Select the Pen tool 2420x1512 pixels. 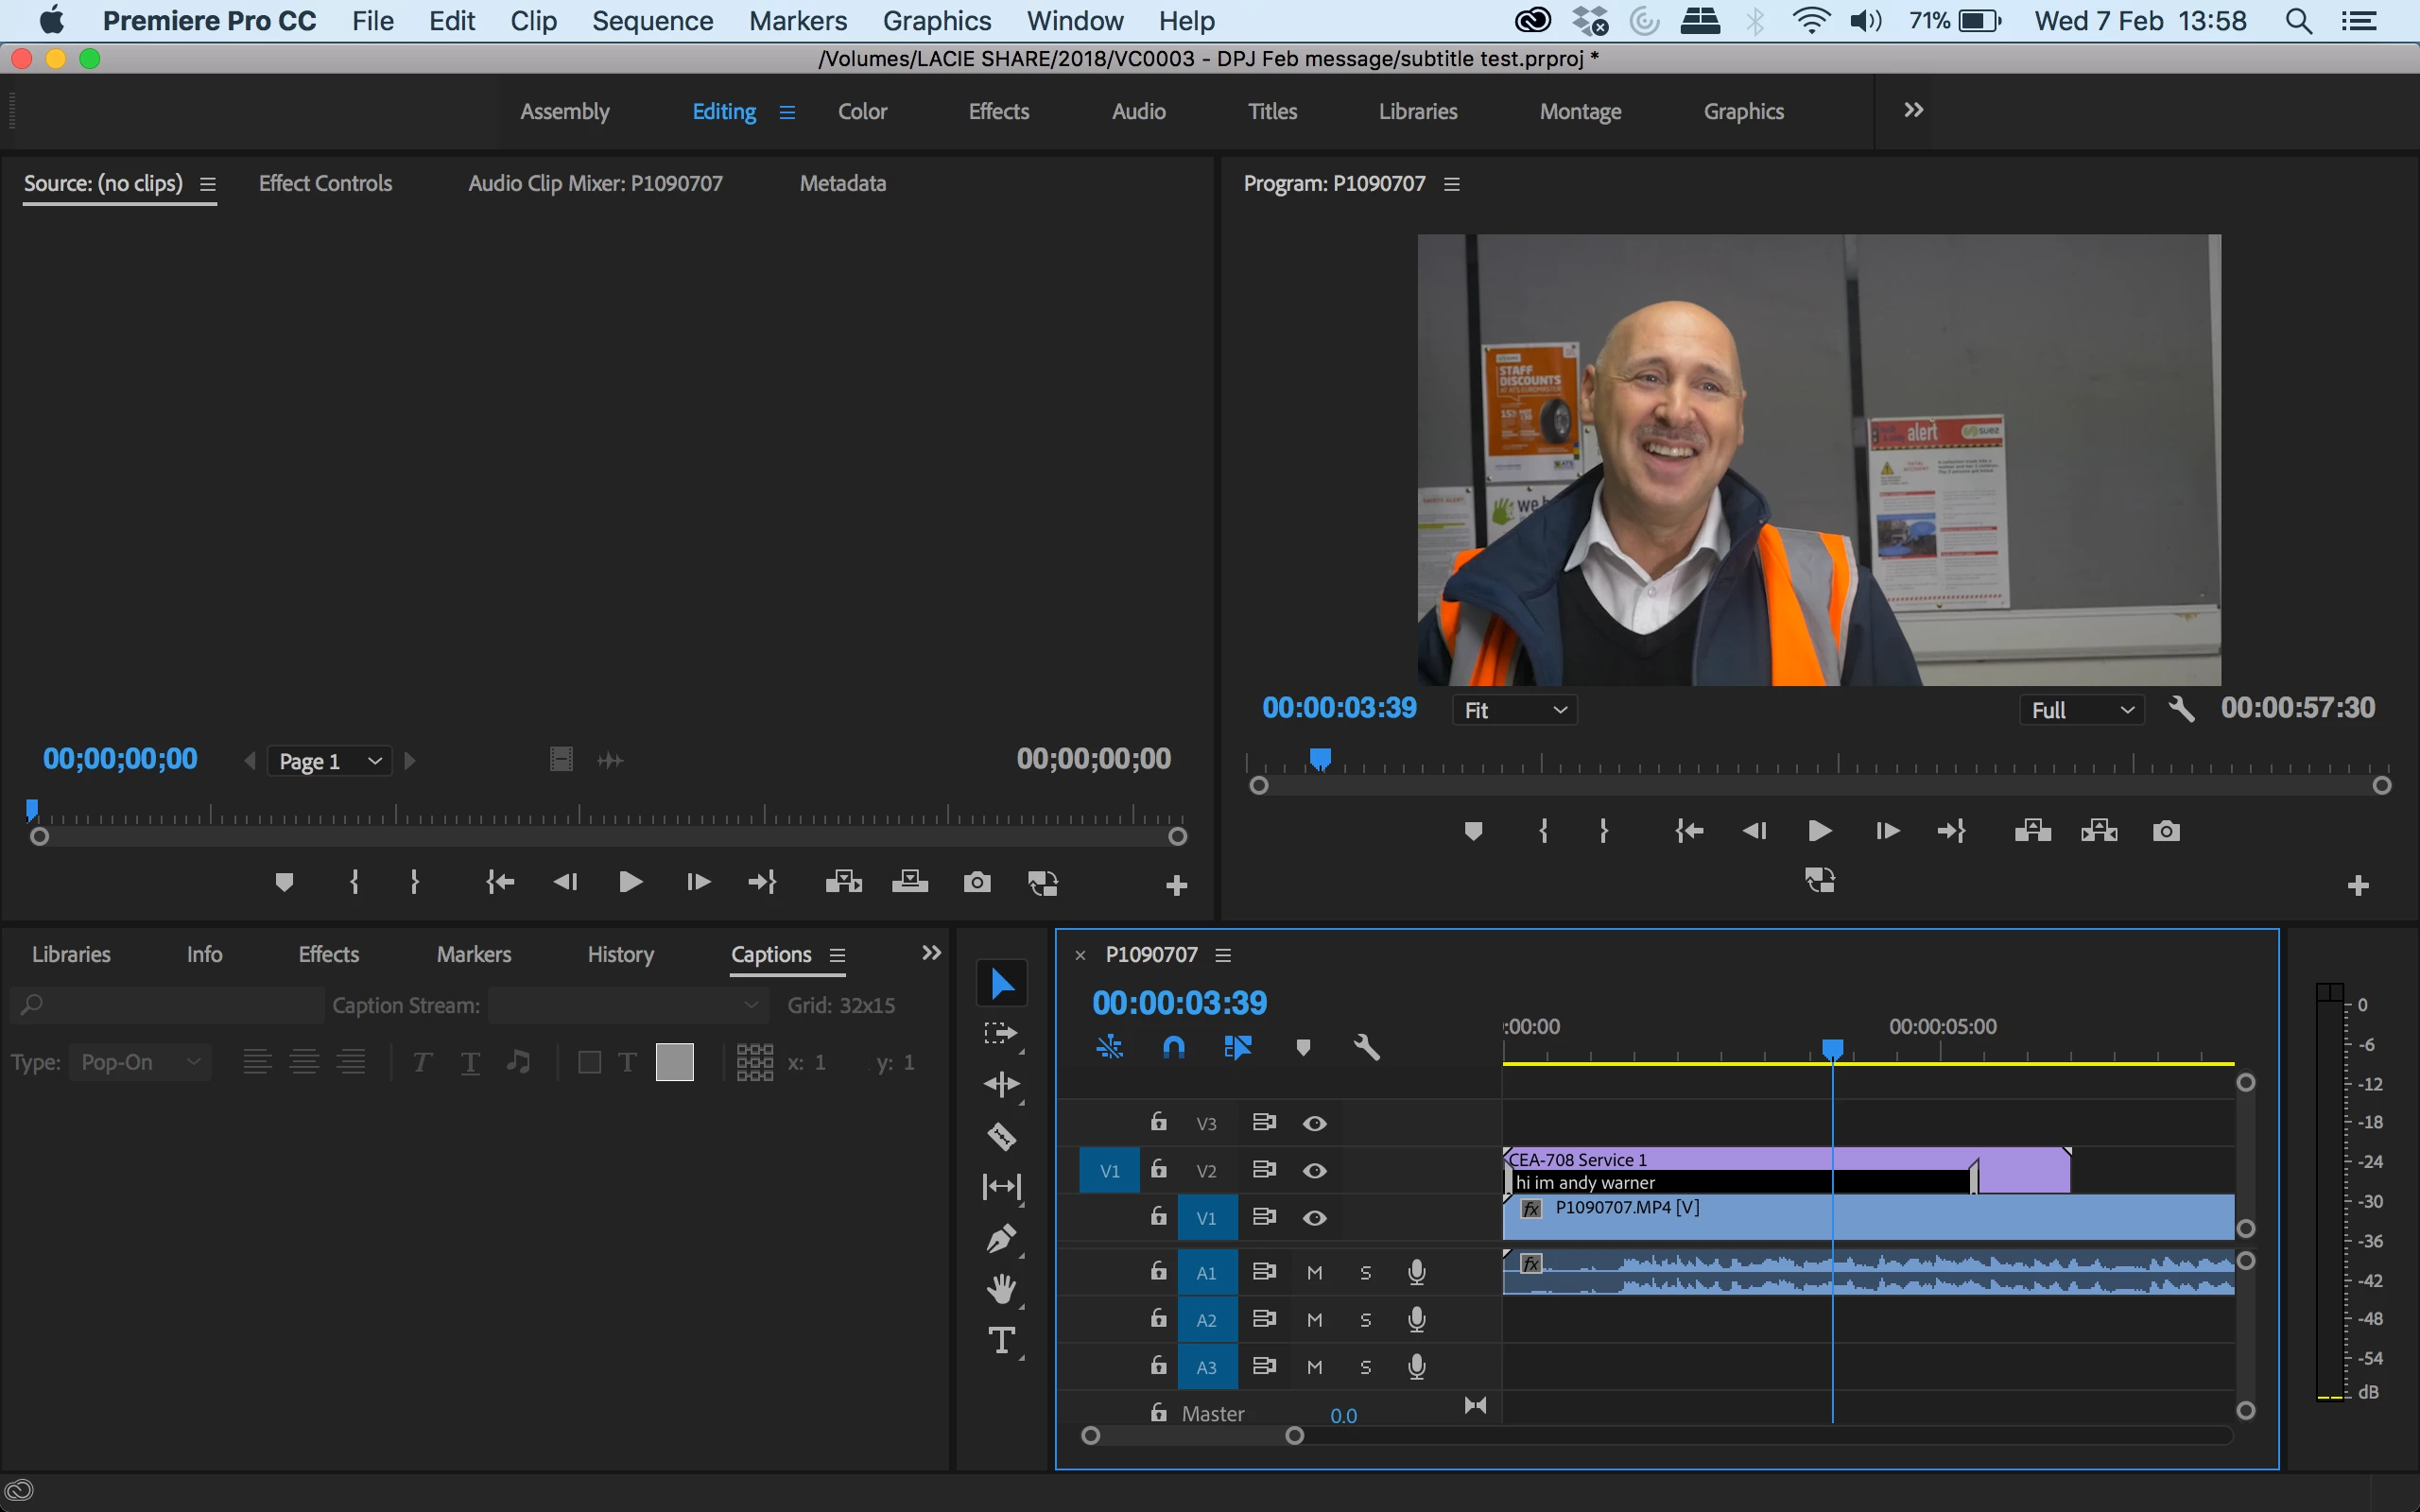click(1001, 1238)
